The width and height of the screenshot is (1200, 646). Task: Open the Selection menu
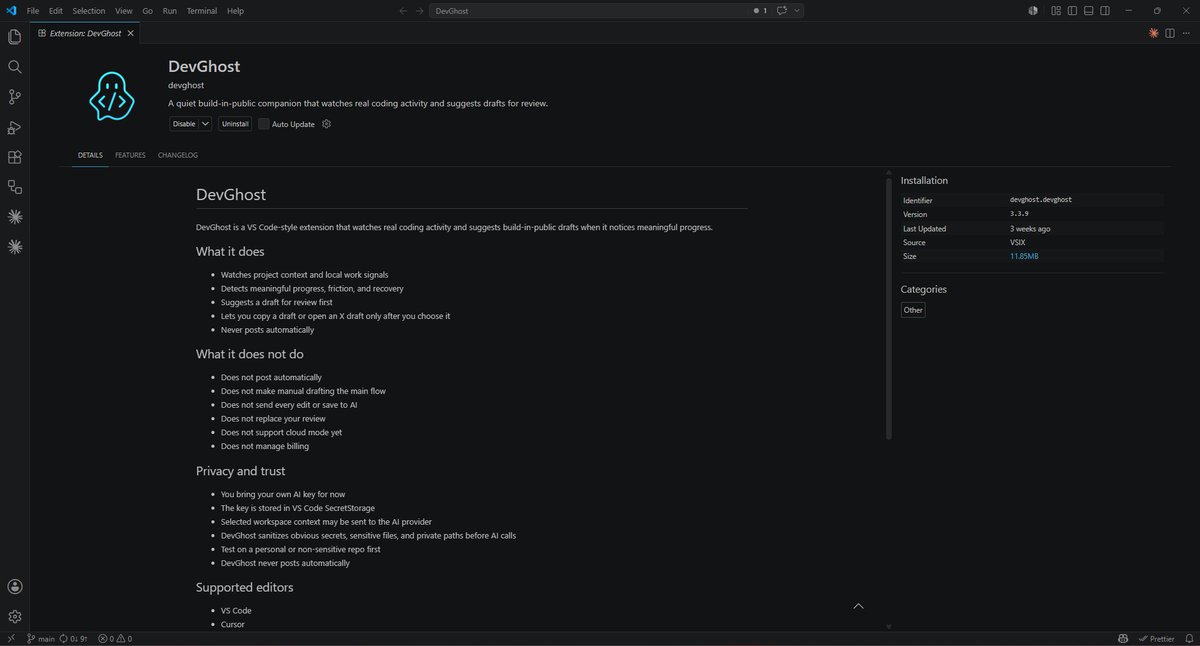pos(89,11)
